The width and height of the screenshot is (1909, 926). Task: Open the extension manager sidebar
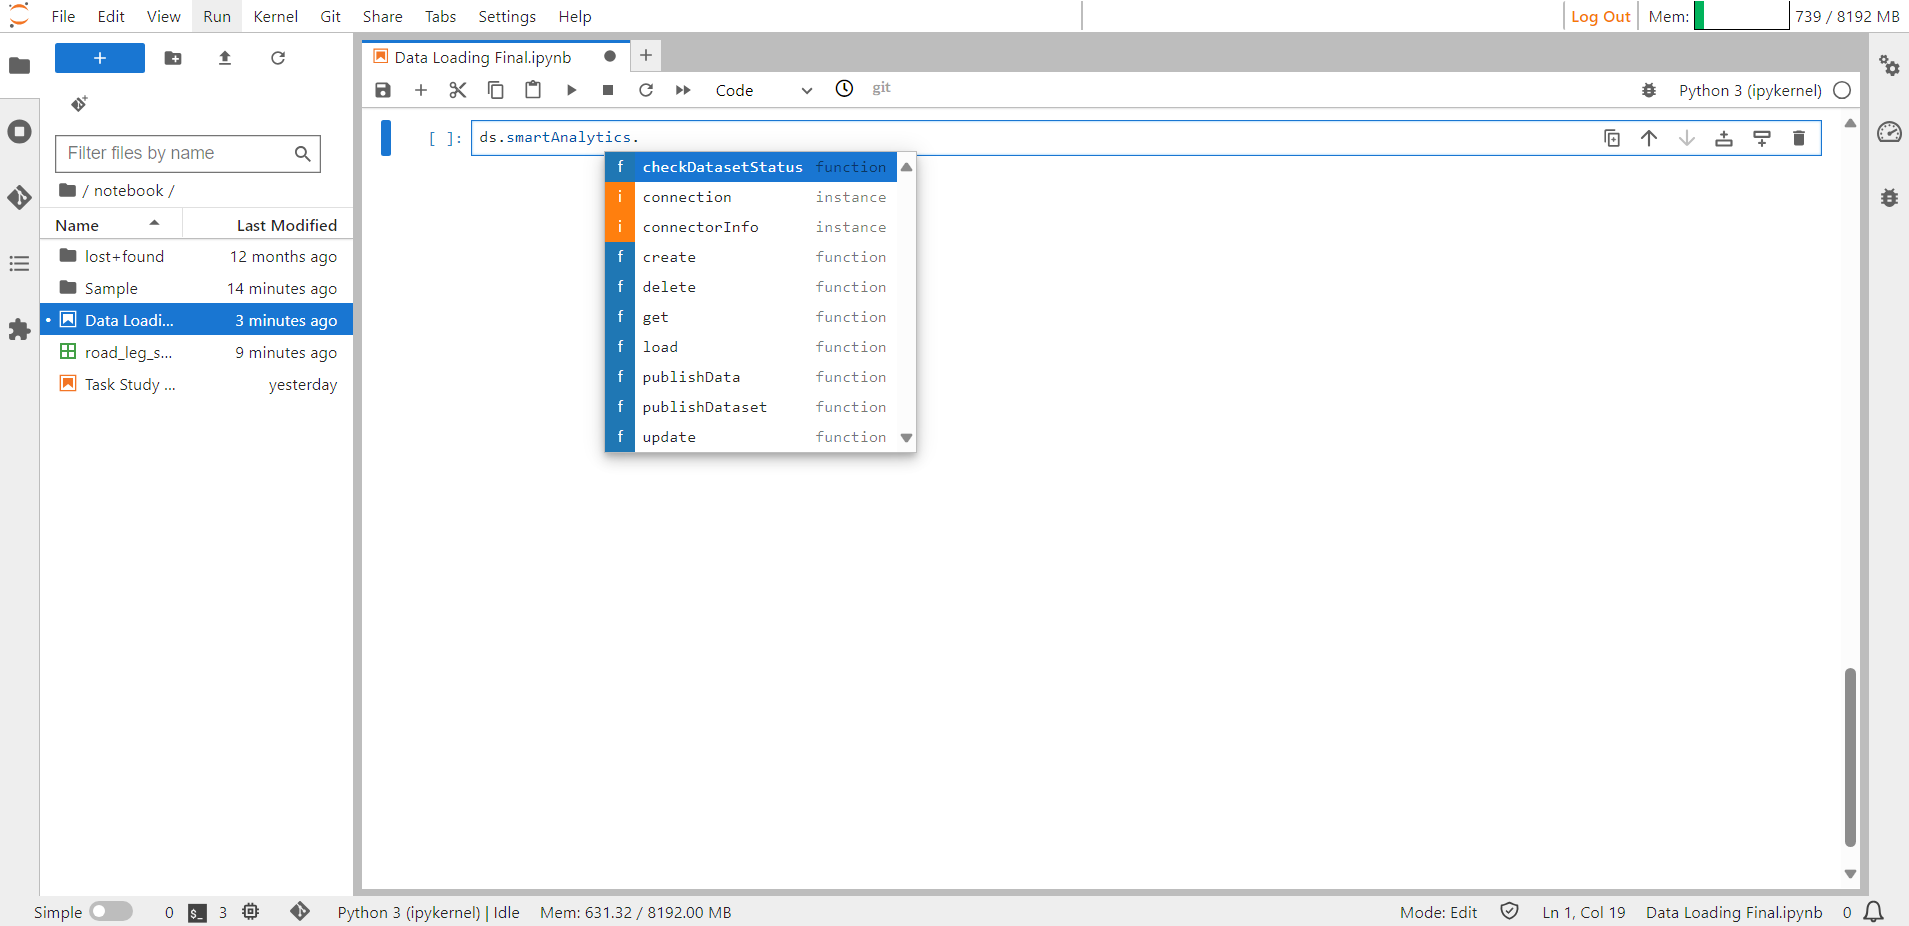(19, 330)
